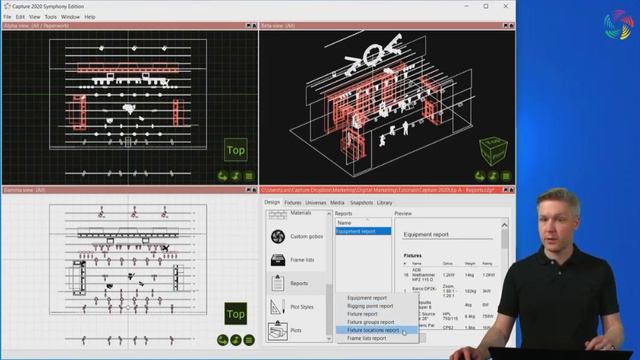Select the Equipment report row in Reports list
Image resolution: width=640 pixels, height=360 pixels.
point(363,231)
